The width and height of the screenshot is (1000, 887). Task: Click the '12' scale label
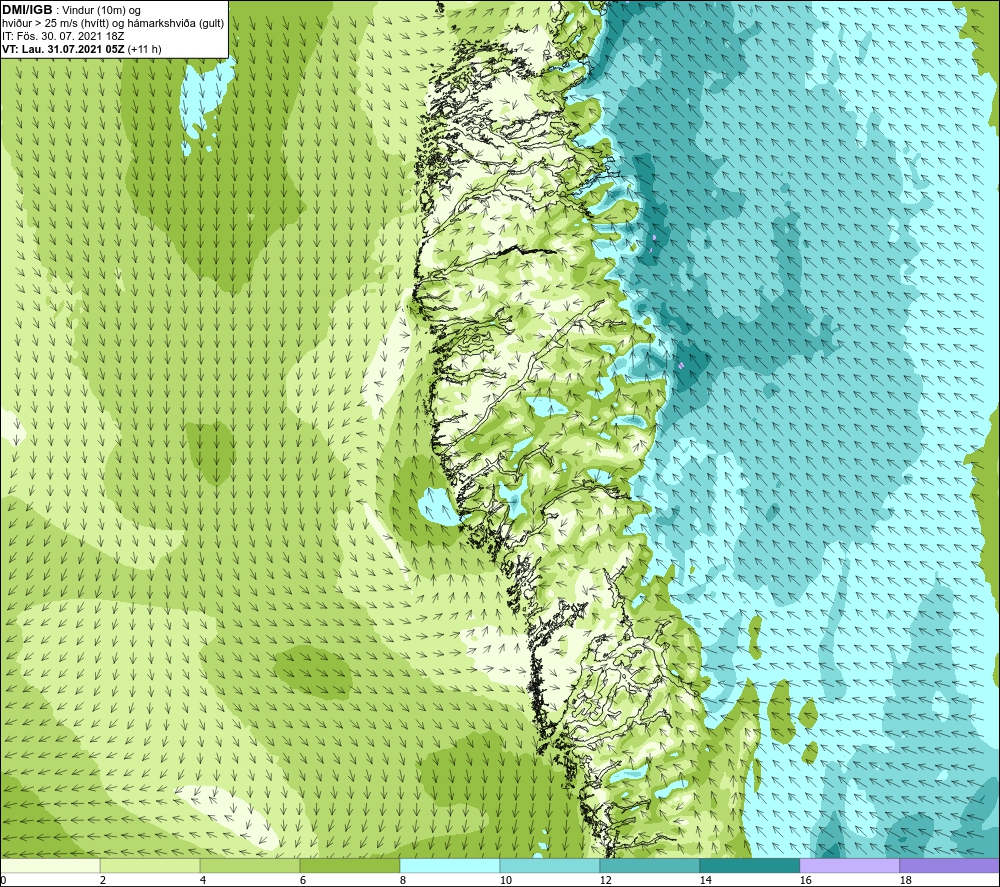pos(605,880)
